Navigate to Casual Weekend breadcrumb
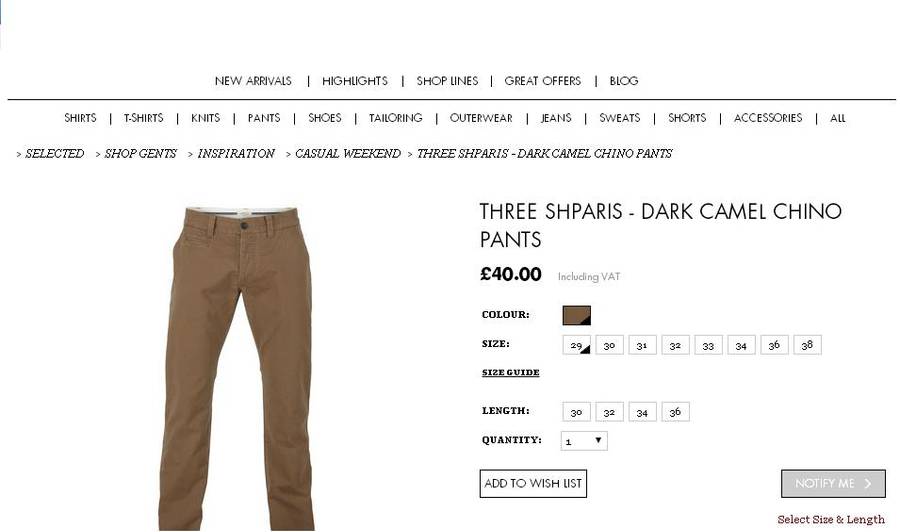The width and height of the screenshot is (900, 532). pos(348,154)
